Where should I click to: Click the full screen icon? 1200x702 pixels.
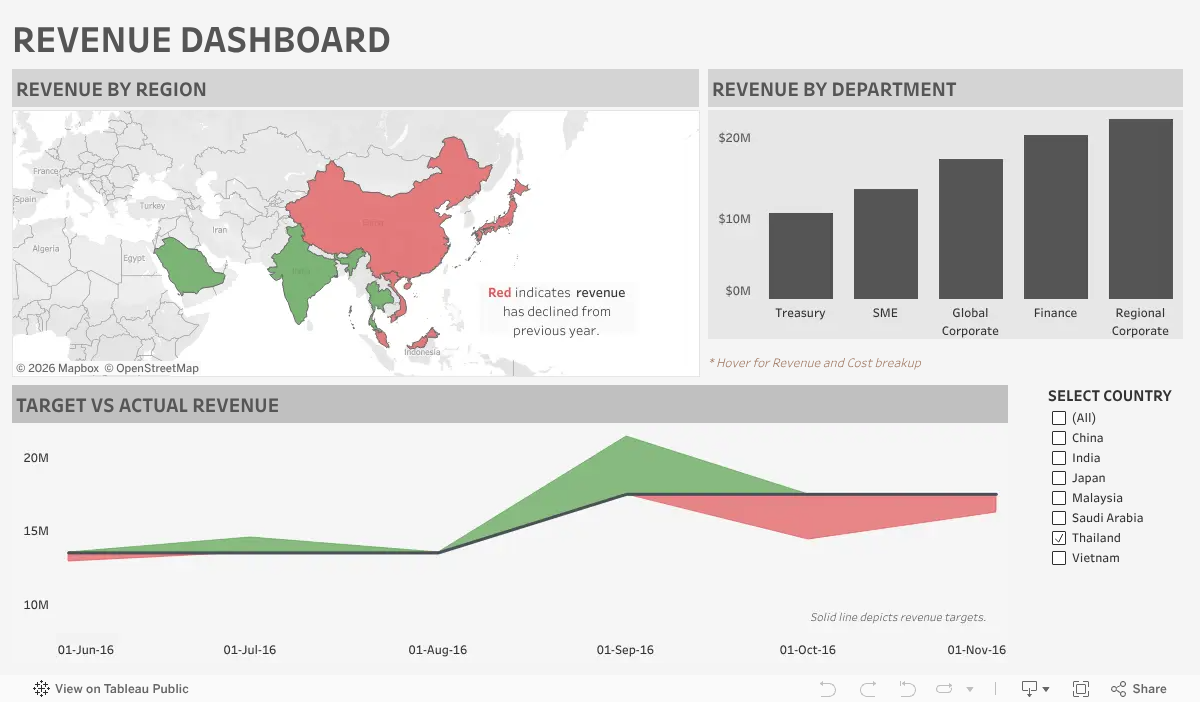[1080, 689]
